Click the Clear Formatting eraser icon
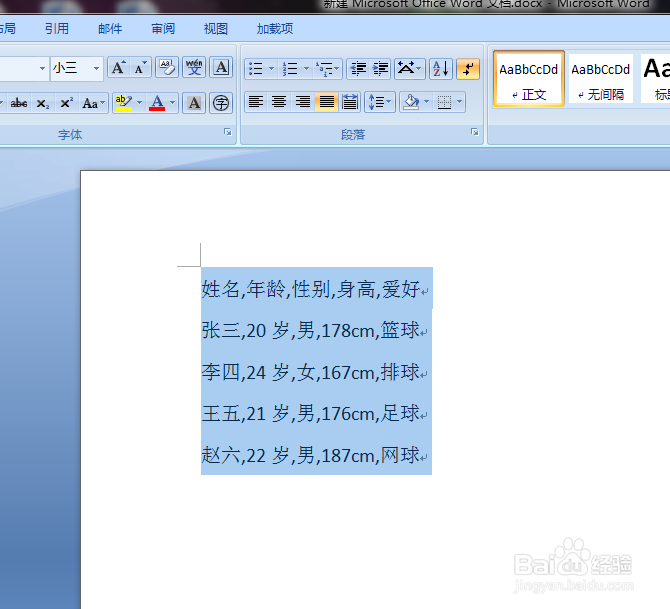This screenshot has width=670, height=609. [x=167, y=68]
